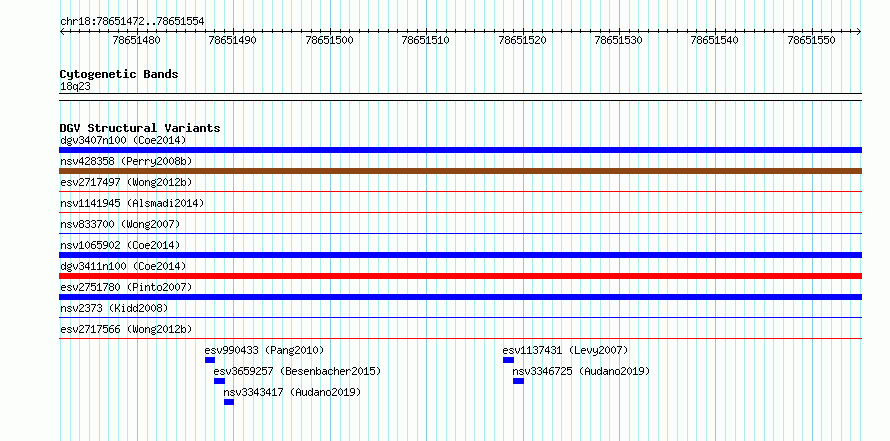The height and width of the screenshot is (441, 890).
Task: Select the blue esv2751780 variant bar
Action: tap(460, 297)
